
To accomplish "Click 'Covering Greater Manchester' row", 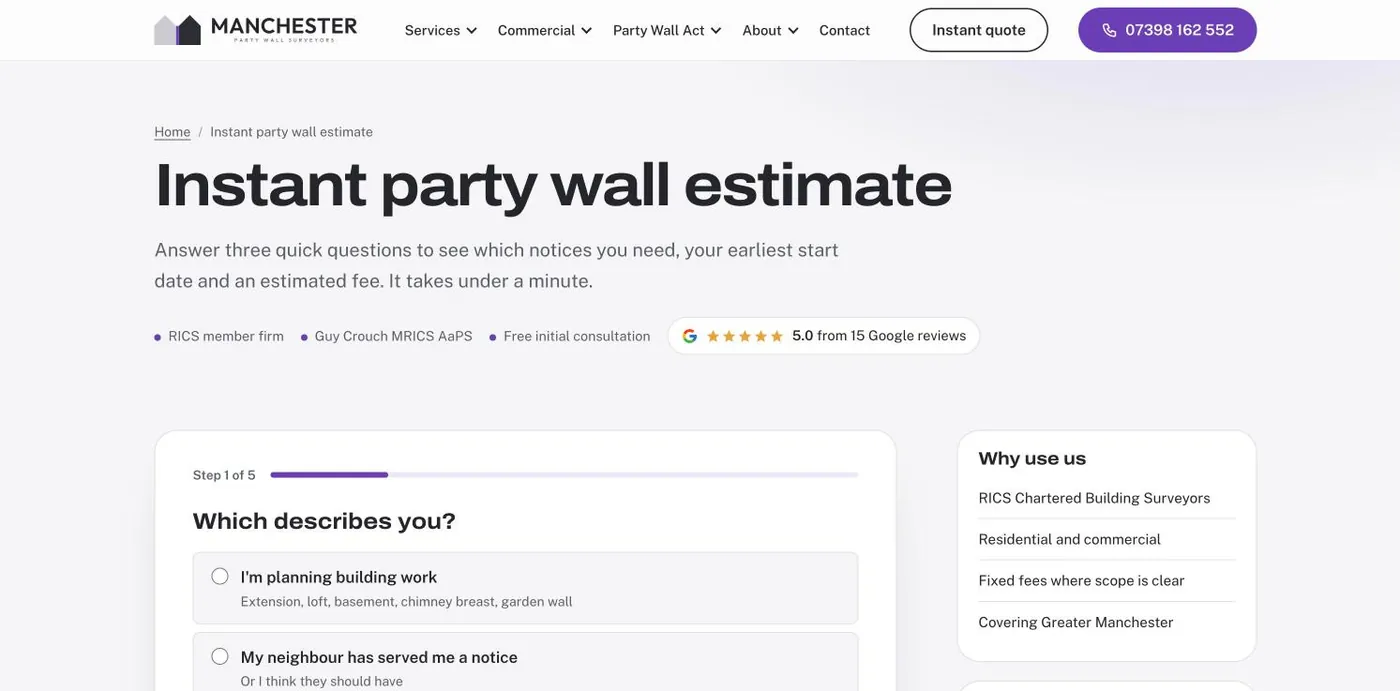I will 1107,622.
